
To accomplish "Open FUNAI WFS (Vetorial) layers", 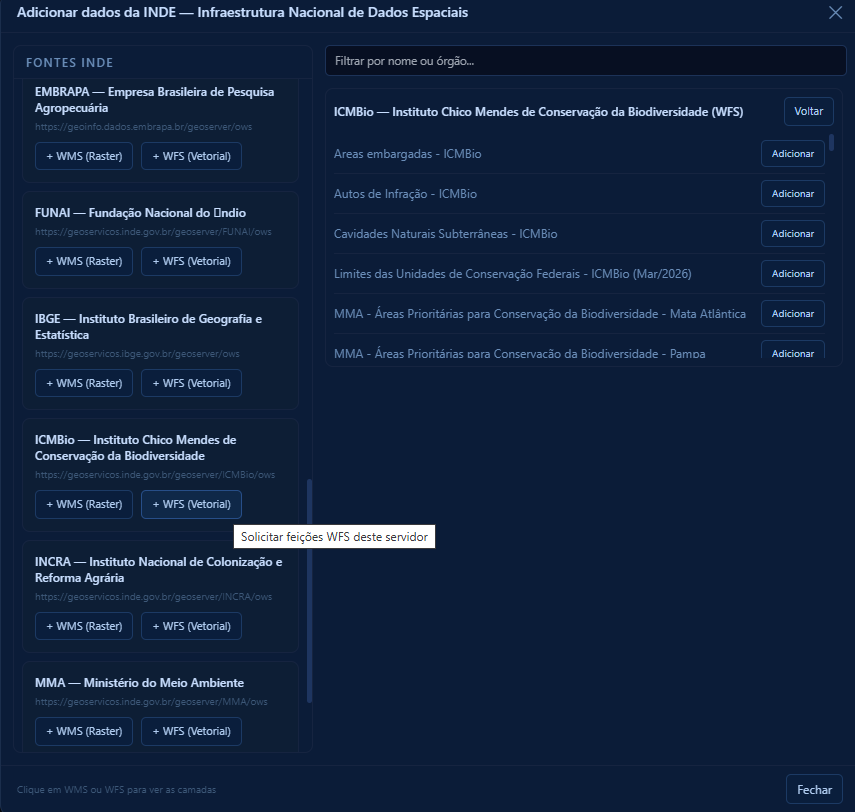I will pyautogui.click(x=191, y=261).
